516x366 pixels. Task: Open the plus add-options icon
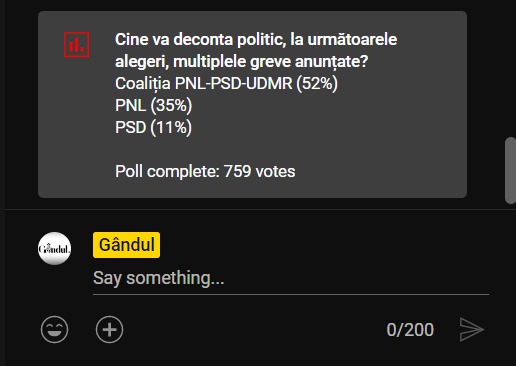[109, 329]
